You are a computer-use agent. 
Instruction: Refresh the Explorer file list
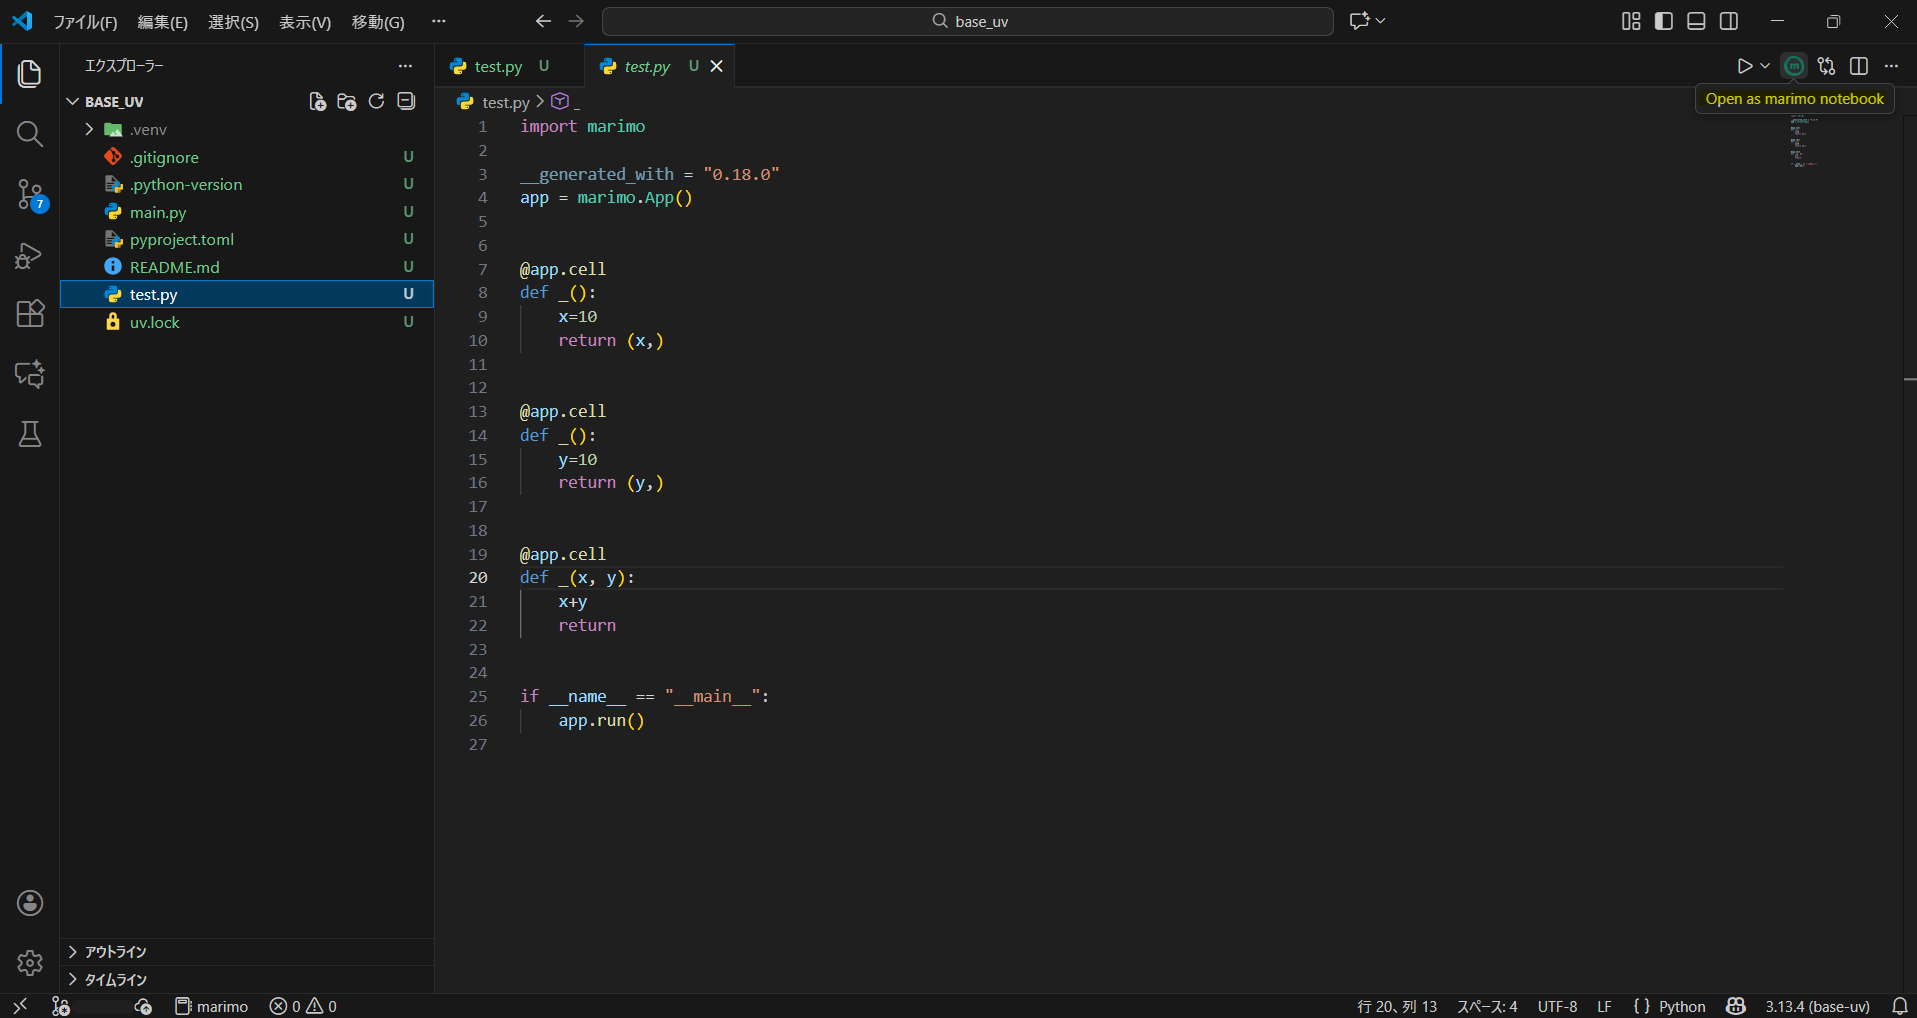click(x=376, y=101)
